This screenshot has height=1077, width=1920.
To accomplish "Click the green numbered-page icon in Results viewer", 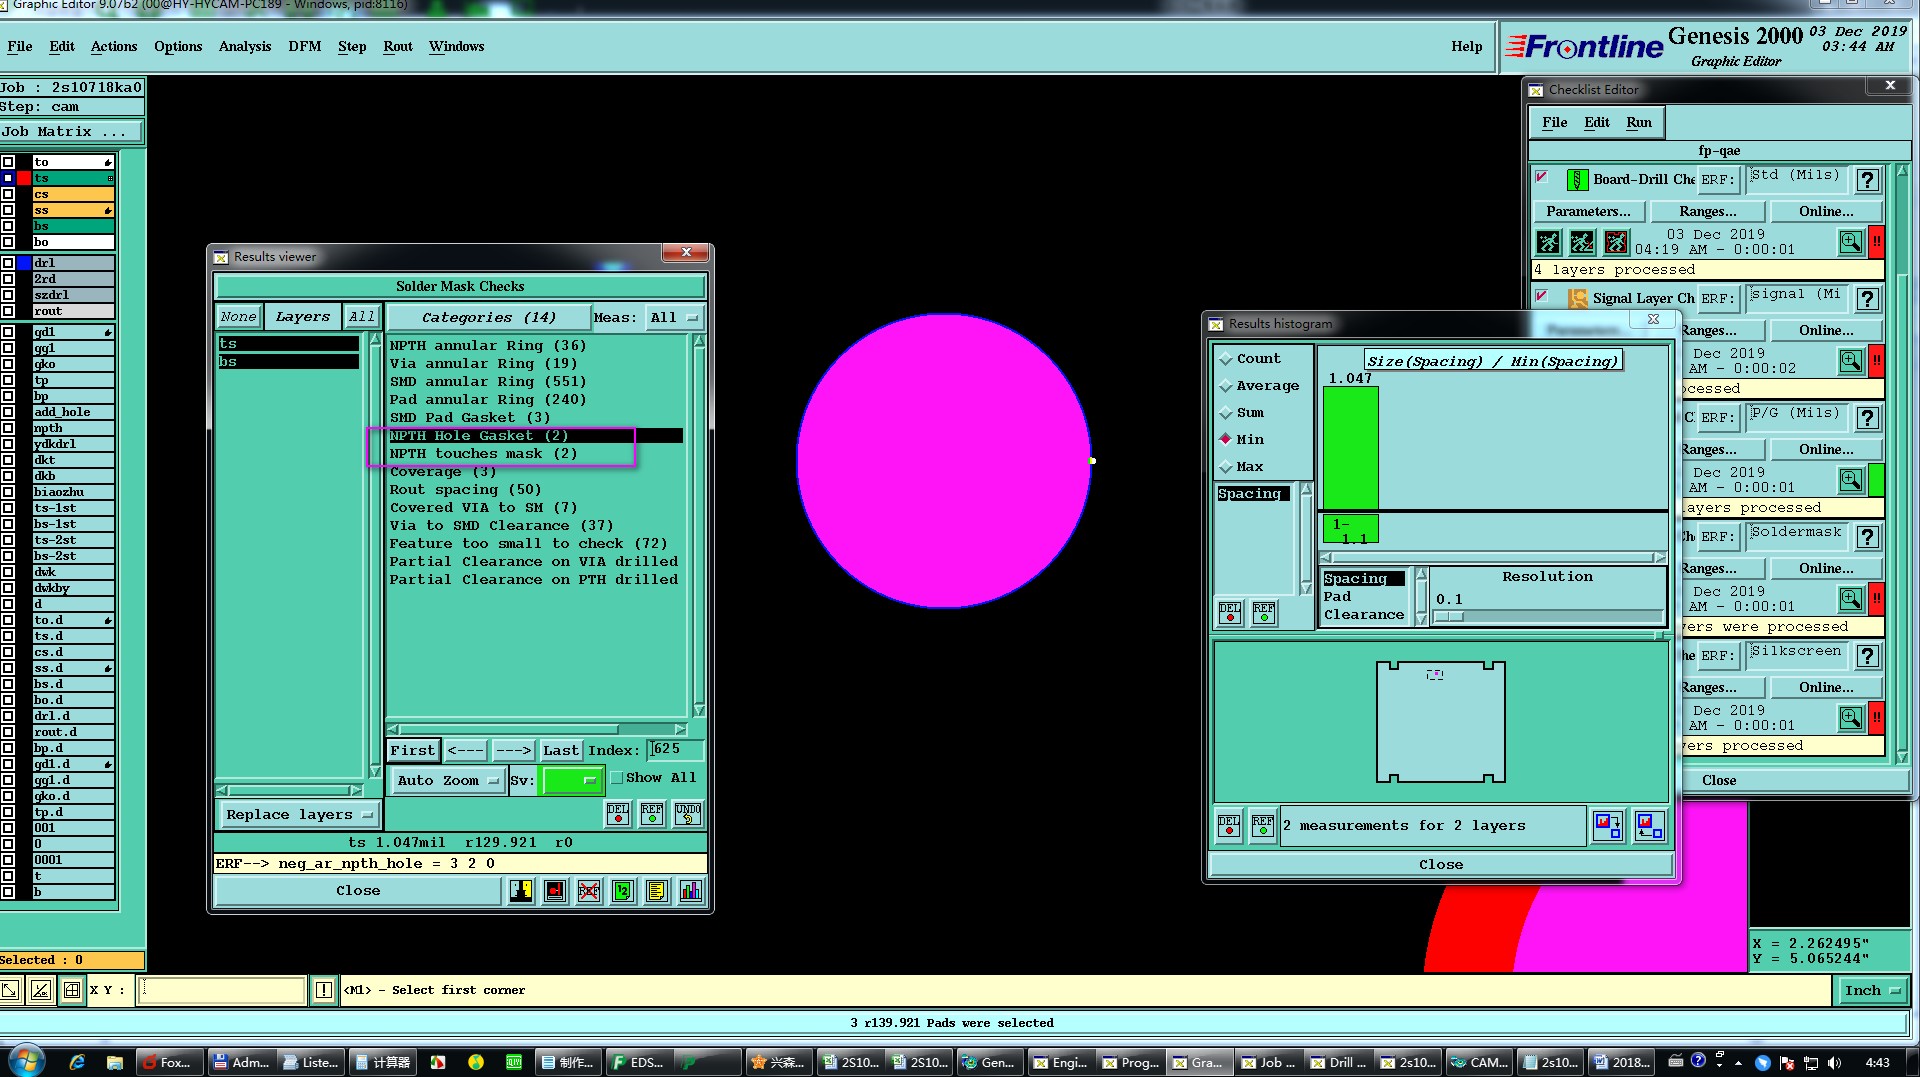I will pyautogui.click(x=623, y=890).
